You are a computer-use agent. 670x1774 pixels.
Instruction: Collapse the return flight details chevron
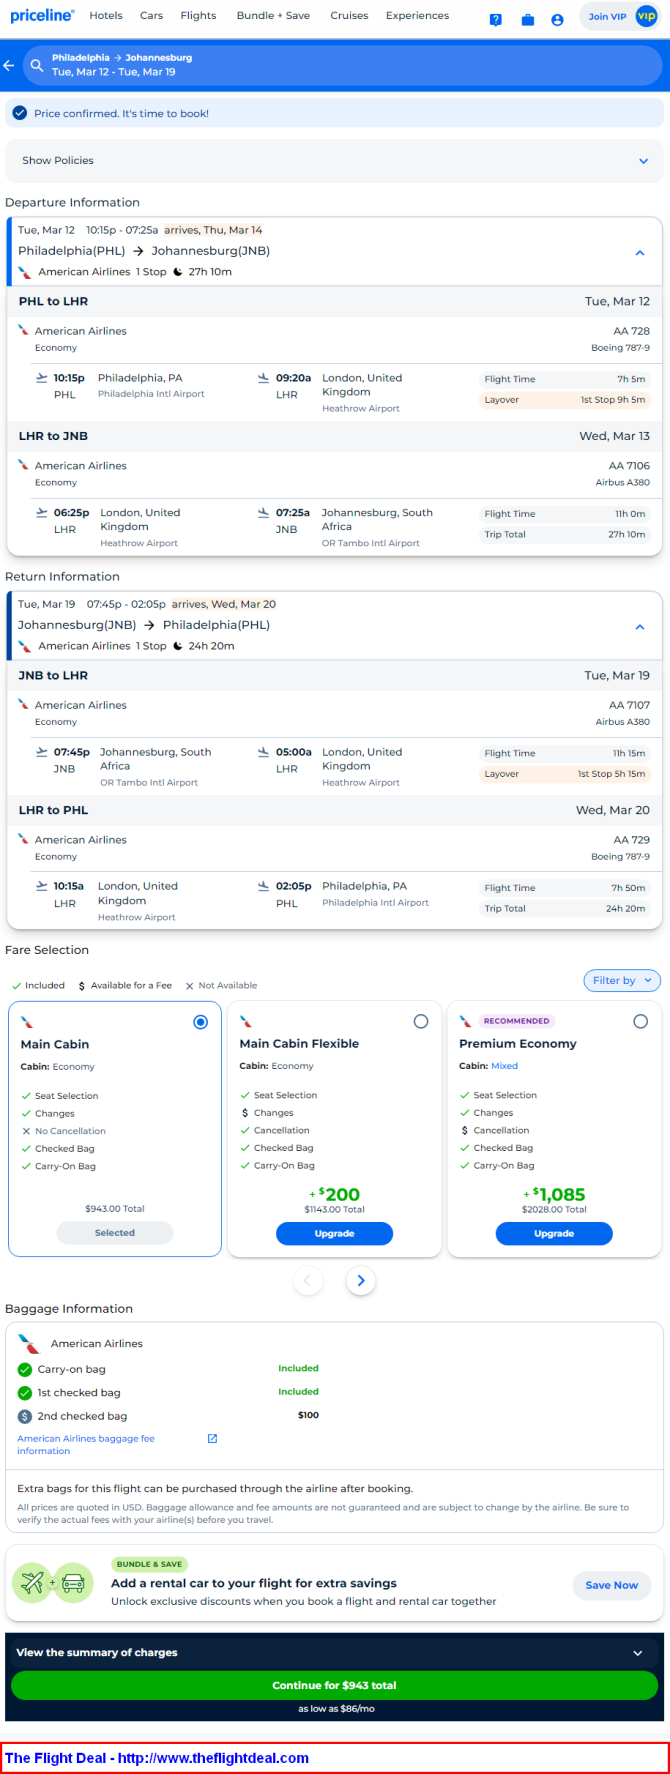(x=640, y=627)
